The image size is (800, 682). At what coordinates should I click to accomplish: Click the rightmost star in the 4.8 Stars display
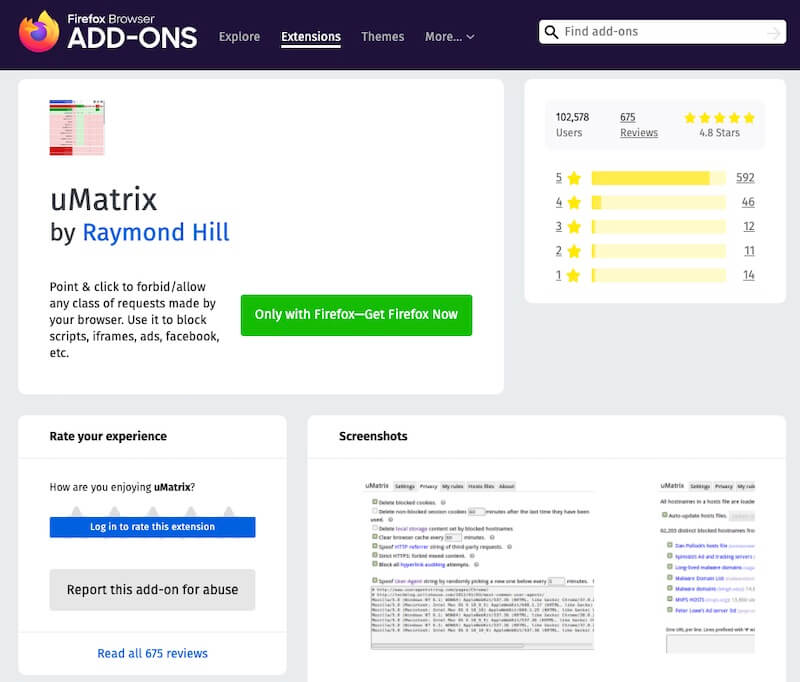point(748,116)
